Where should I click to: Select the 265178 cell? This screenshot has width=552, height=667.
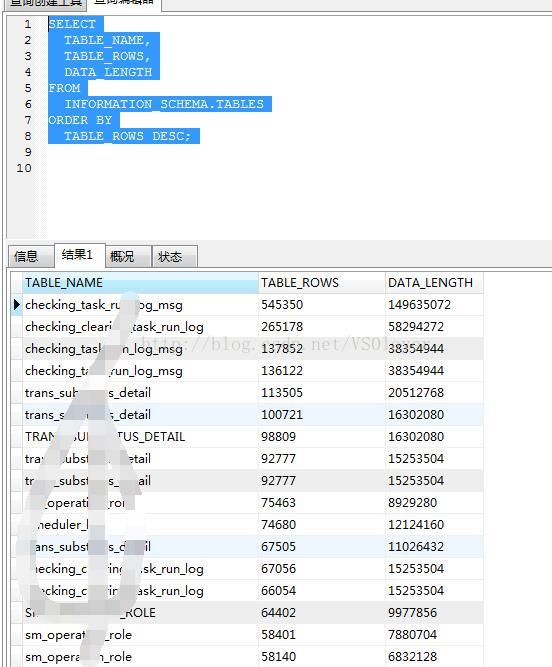click(x=321, y=327)
